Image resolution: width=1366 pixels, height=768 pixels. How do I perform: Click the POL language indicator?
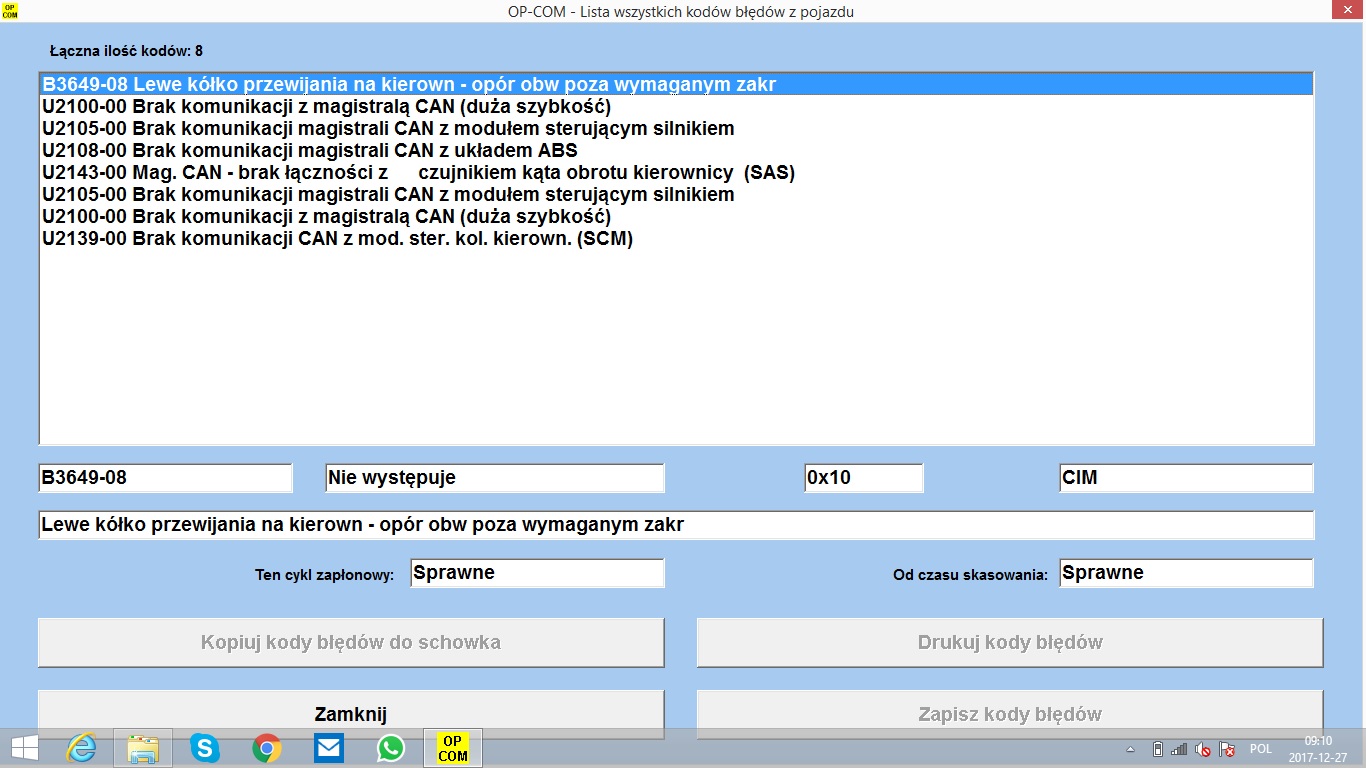pos(1260,749)
